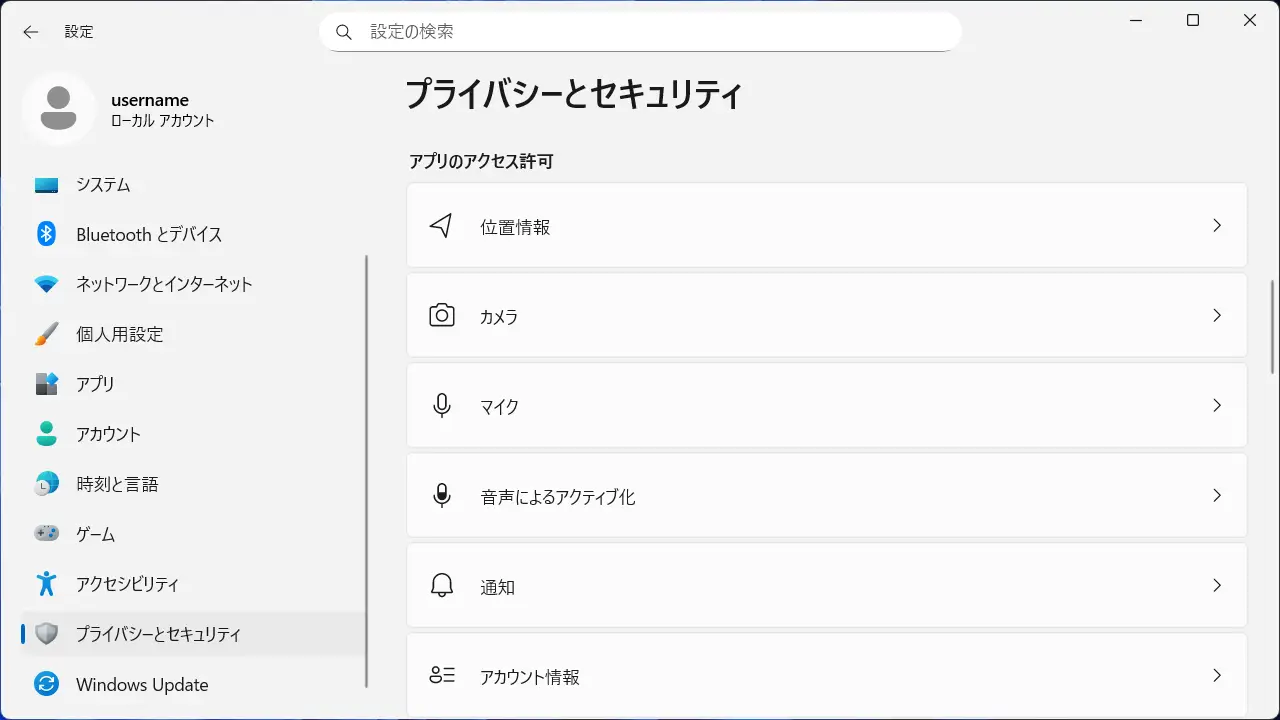Click the paintbrush icon for 個人用設定
1280x720 pixels.
(46, 334)
